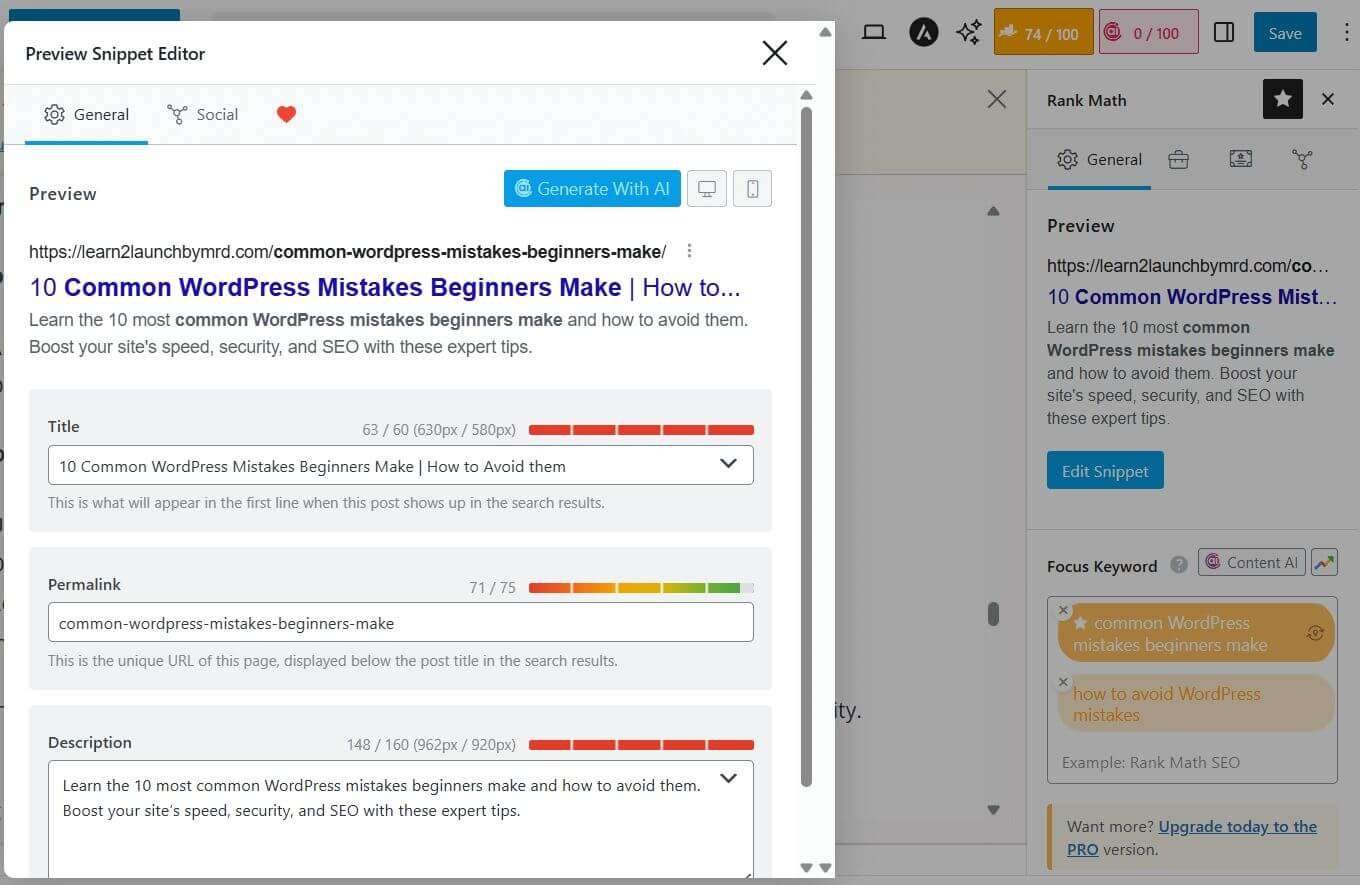1360x885 pixels.
Task: Click the Edit Snippet button
Action: pos(1105,470)
